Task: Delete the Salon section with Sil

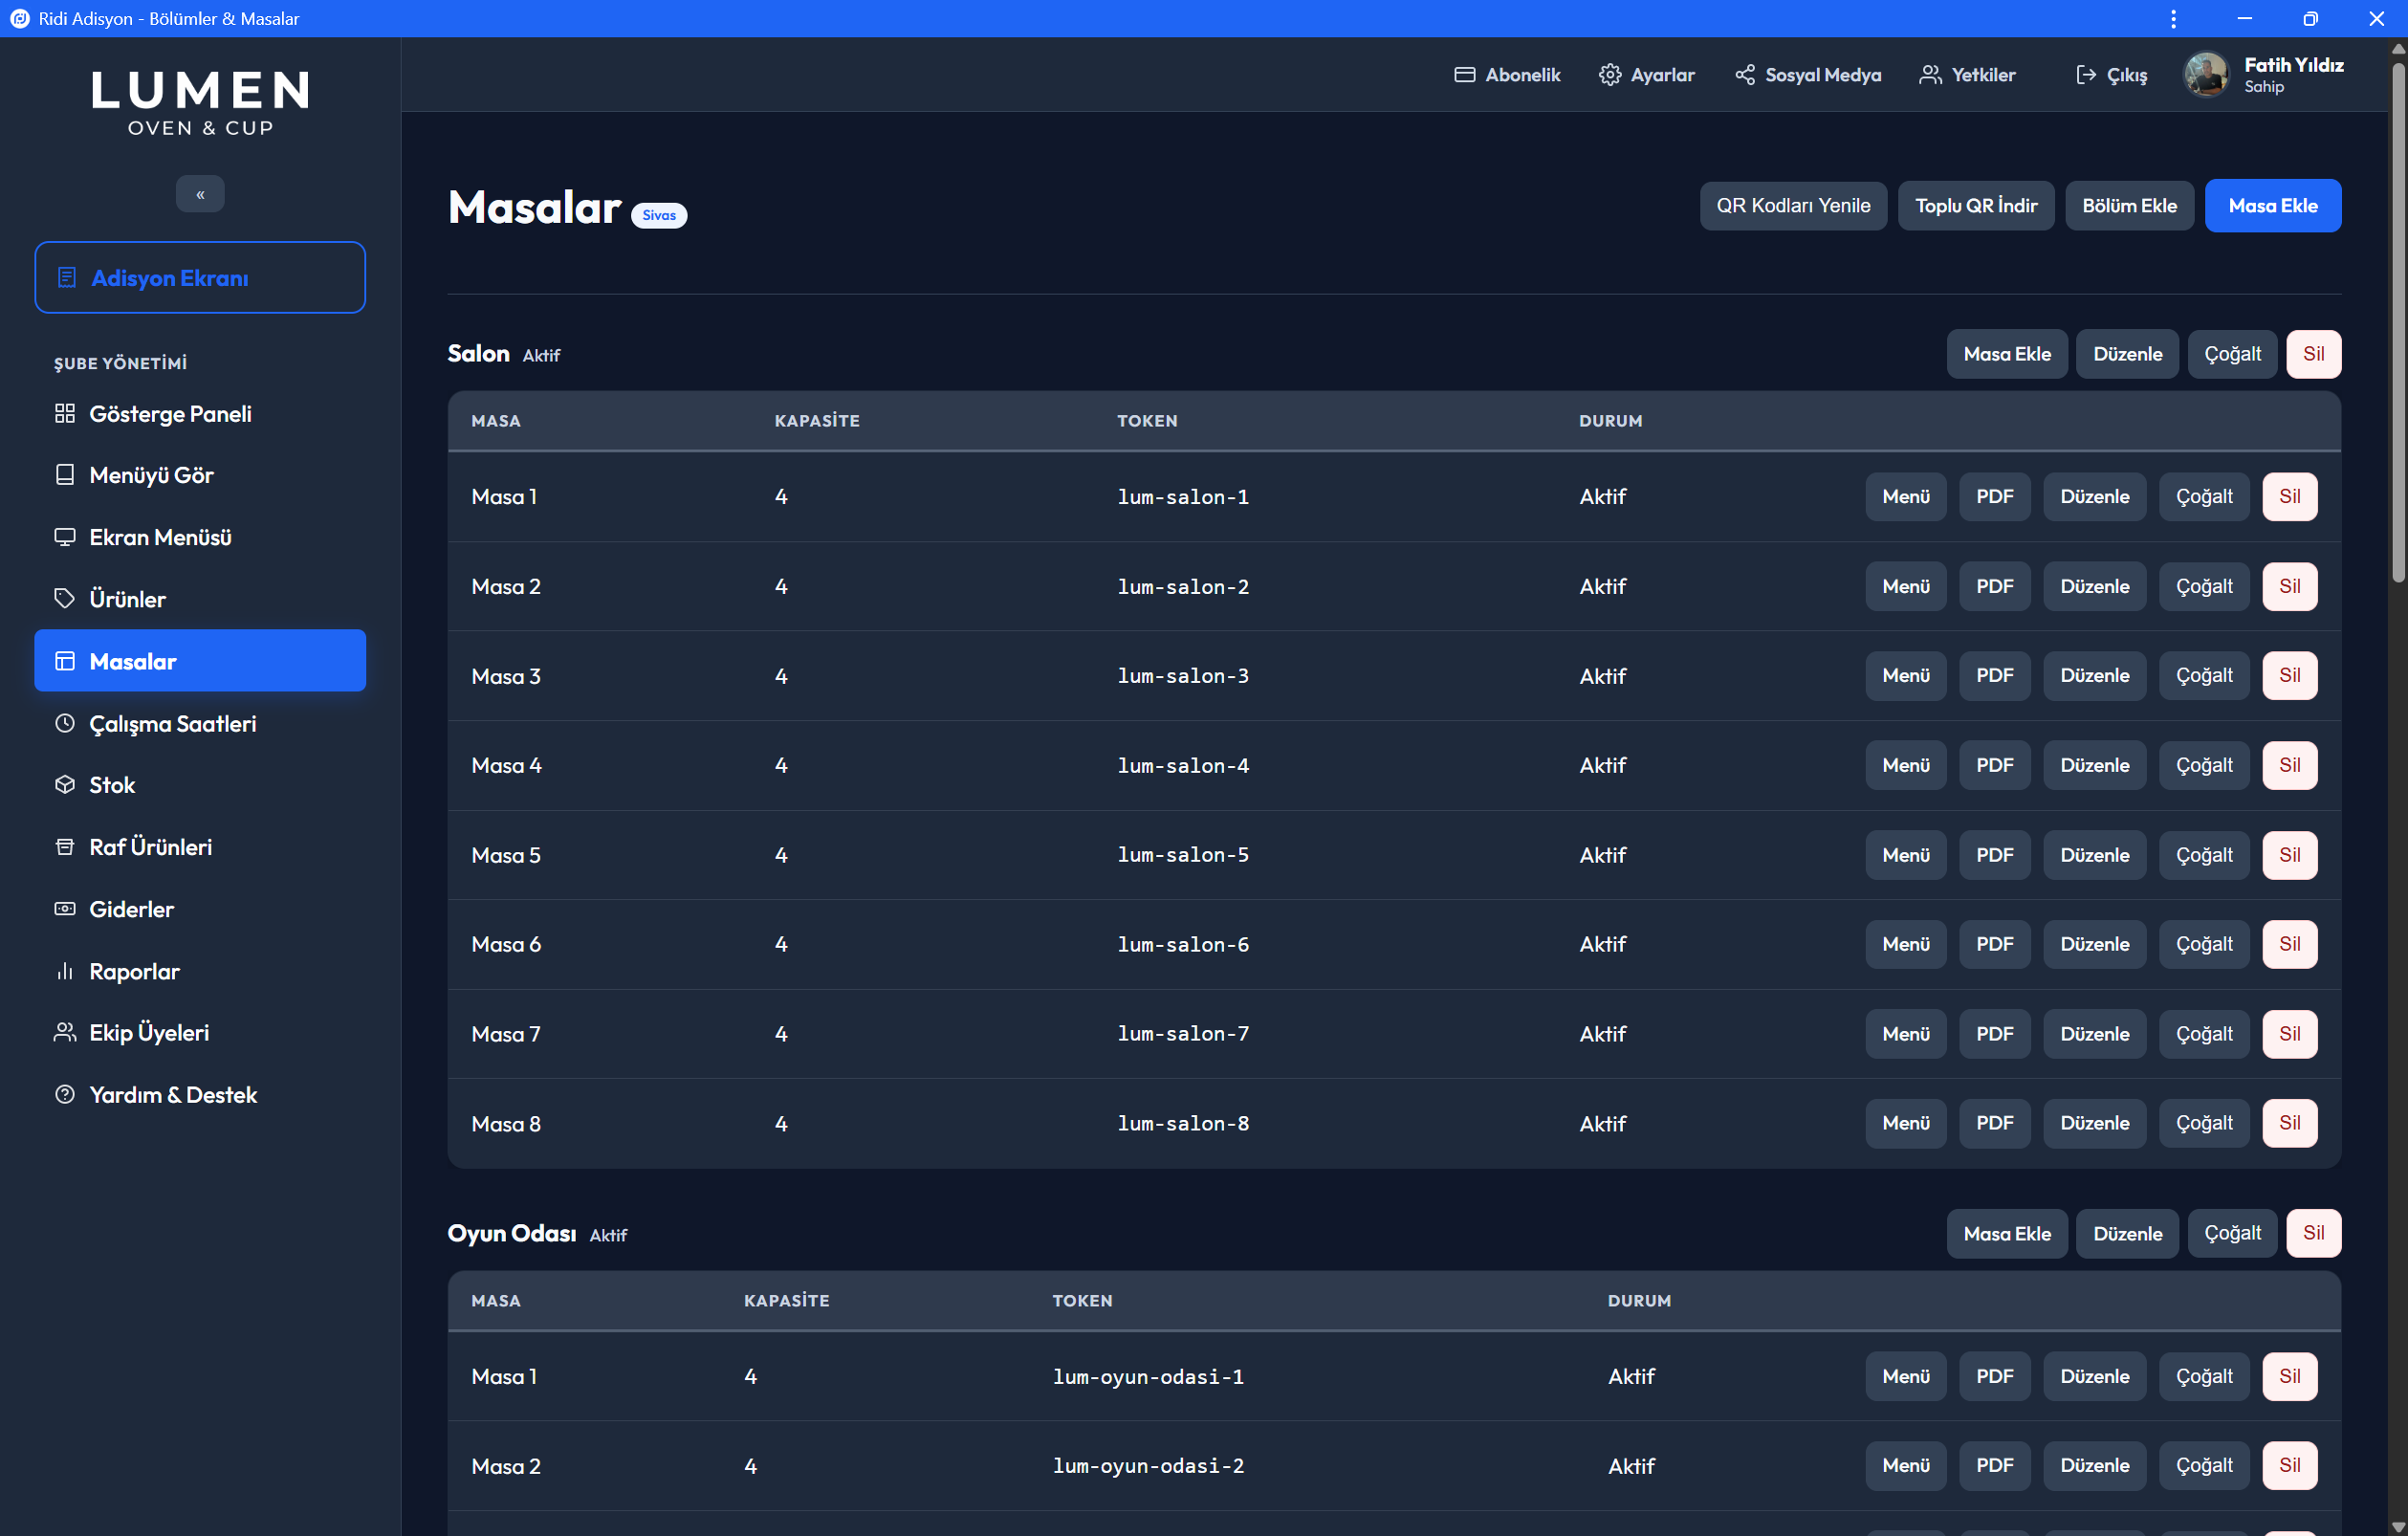Action: tap(2313, 354)
